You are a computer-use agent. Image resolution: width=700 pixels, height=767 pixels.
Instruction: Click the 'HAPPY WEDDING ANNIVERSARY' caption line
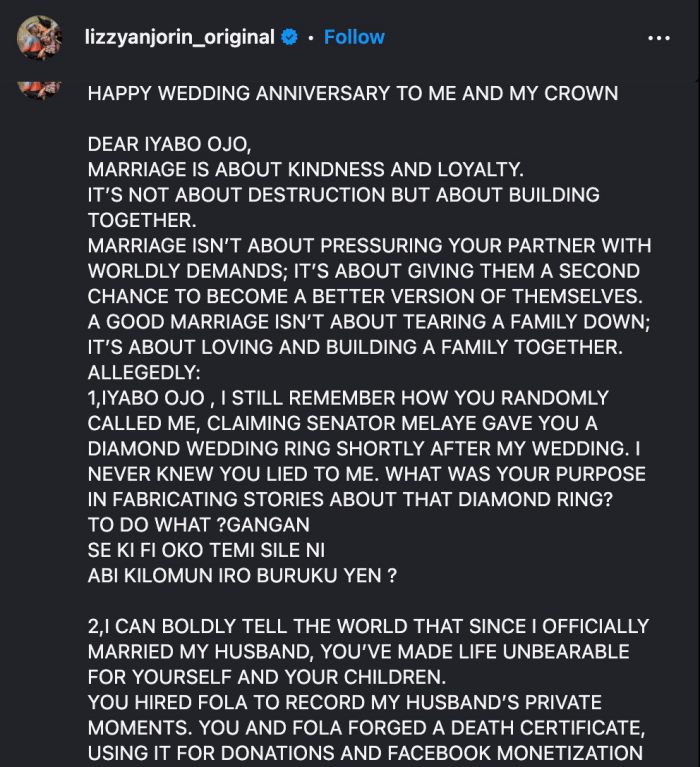coord(352,93)
